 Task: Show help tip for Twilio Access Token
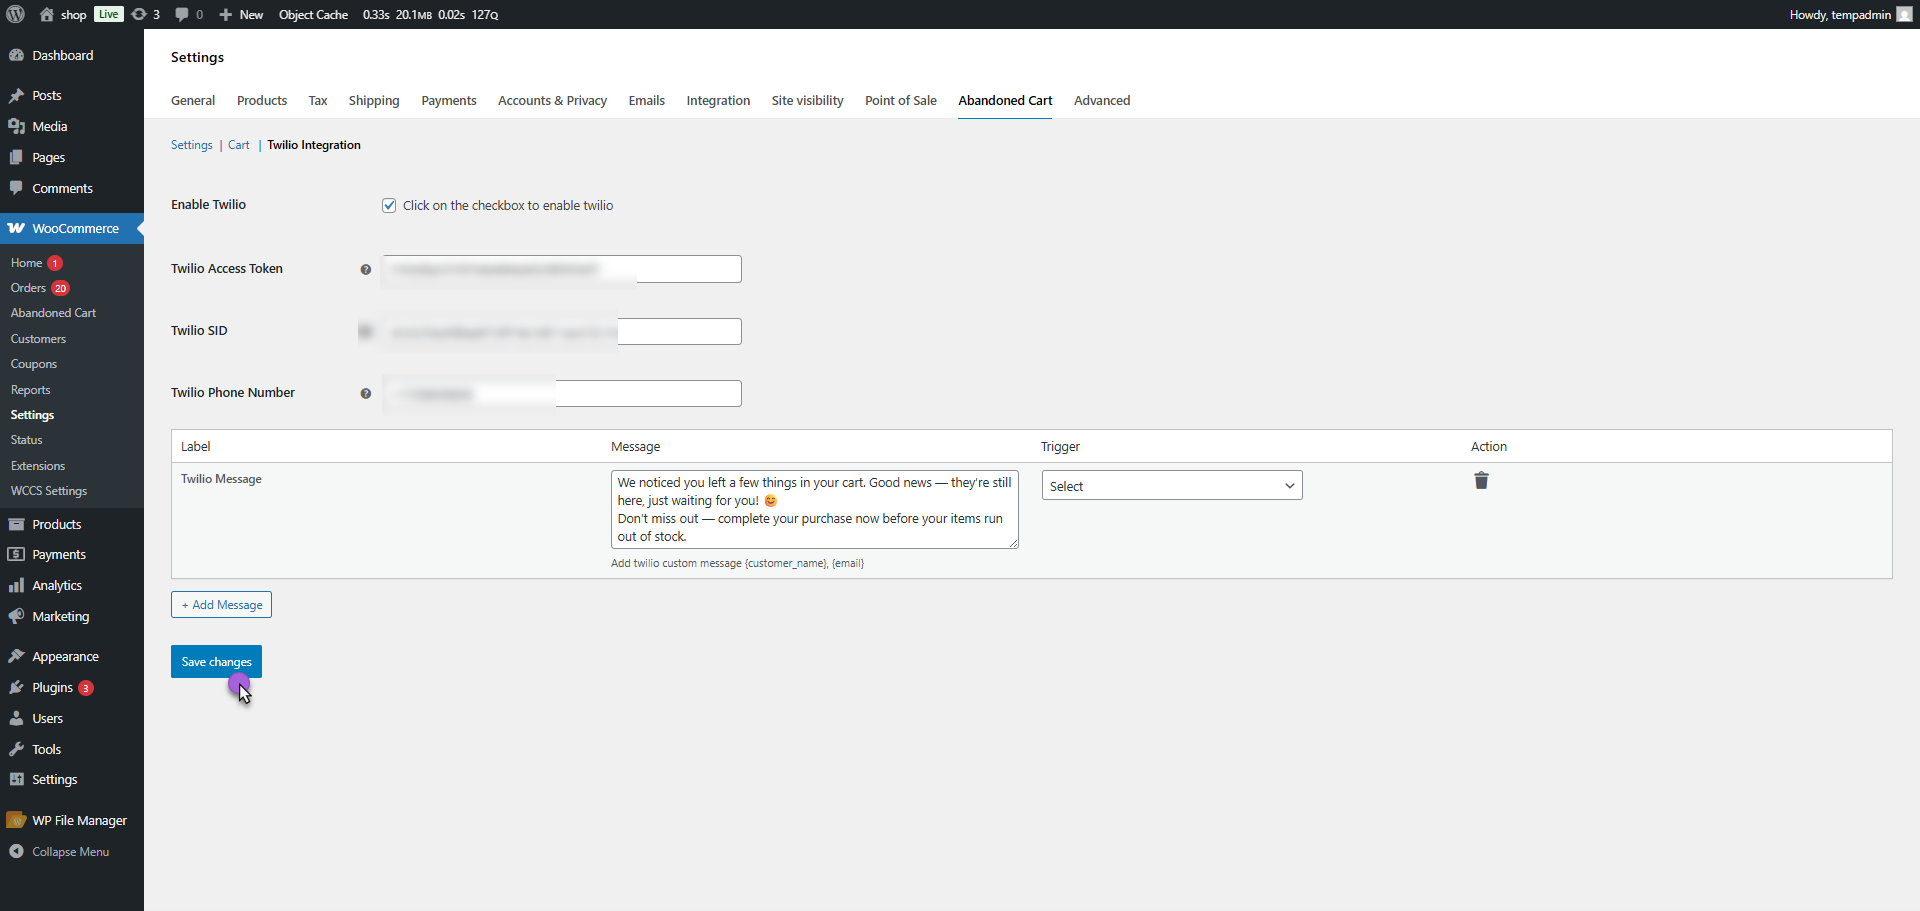pos(366,269)
